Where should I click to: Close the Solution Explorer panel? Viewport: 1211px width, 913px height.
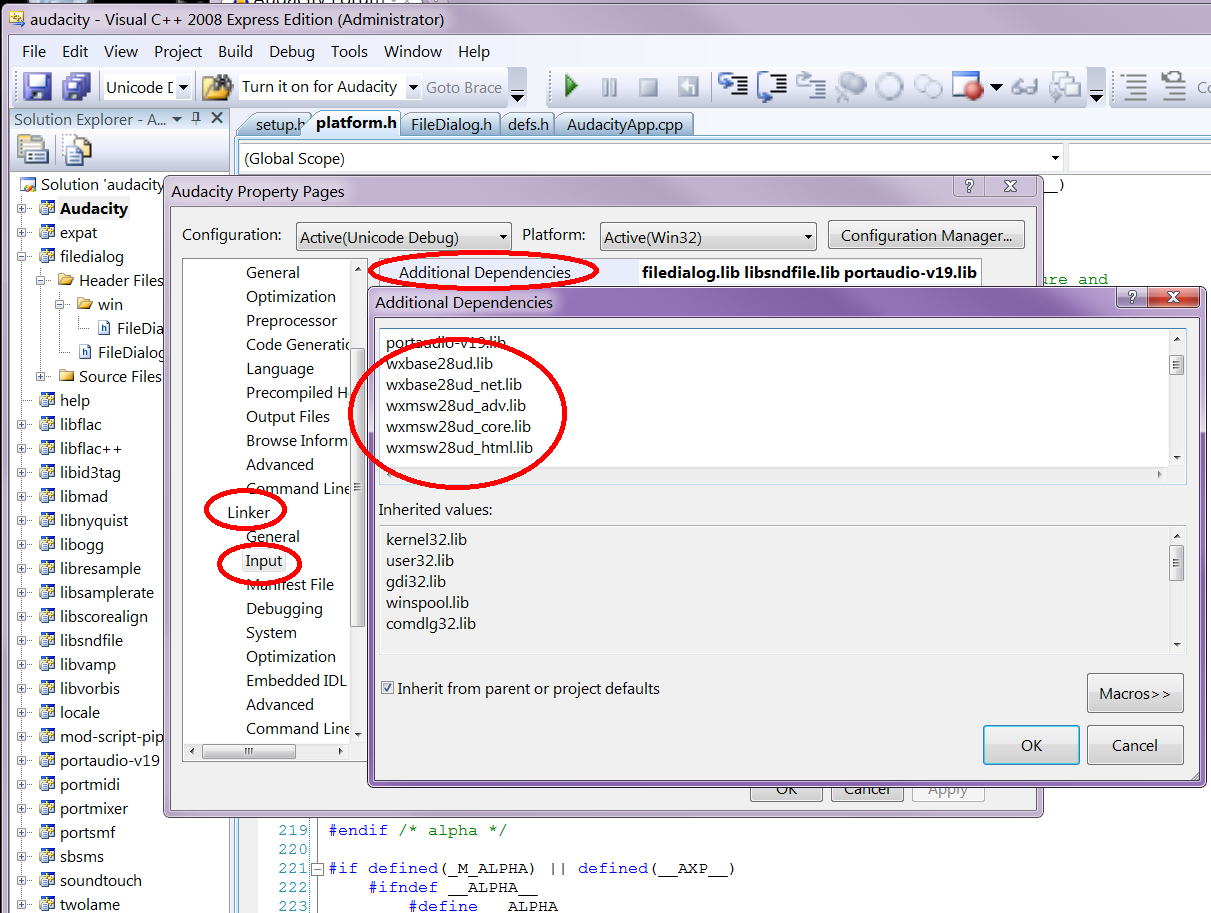pos(217,119)
